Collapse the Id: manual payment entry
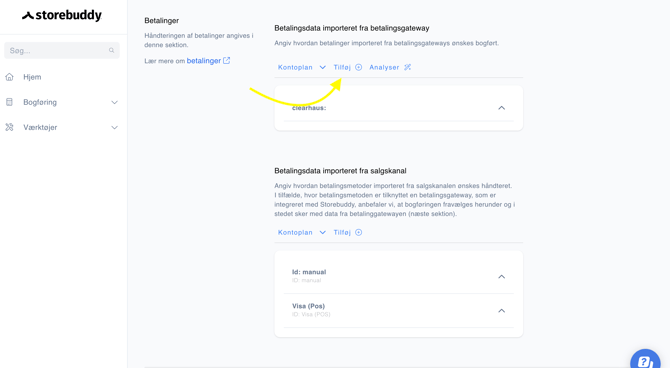The width and height of the screenshot is (670, 368). 502,277
